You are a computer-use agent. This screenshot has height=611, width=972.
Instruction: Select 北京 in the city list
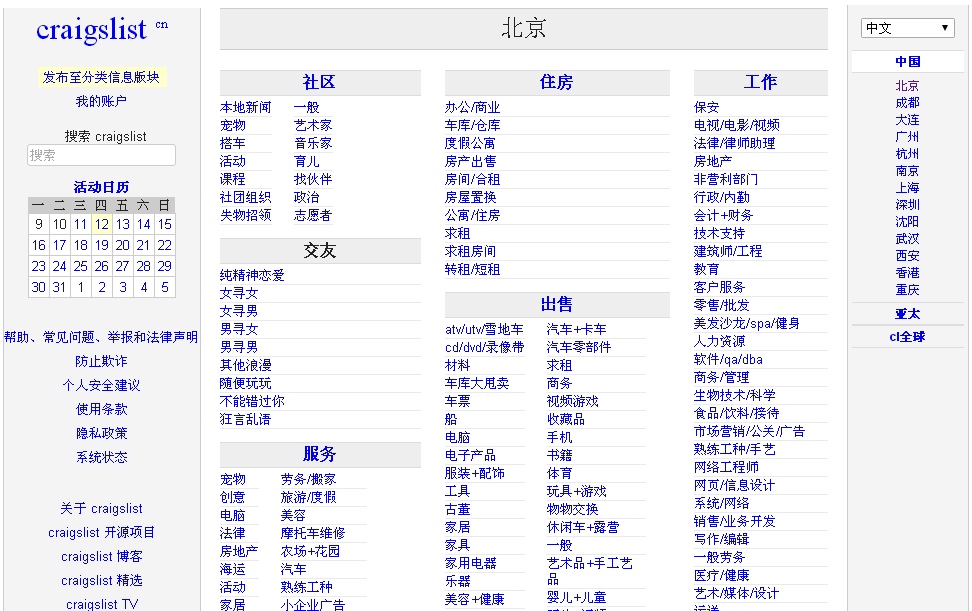click(908, 86)
